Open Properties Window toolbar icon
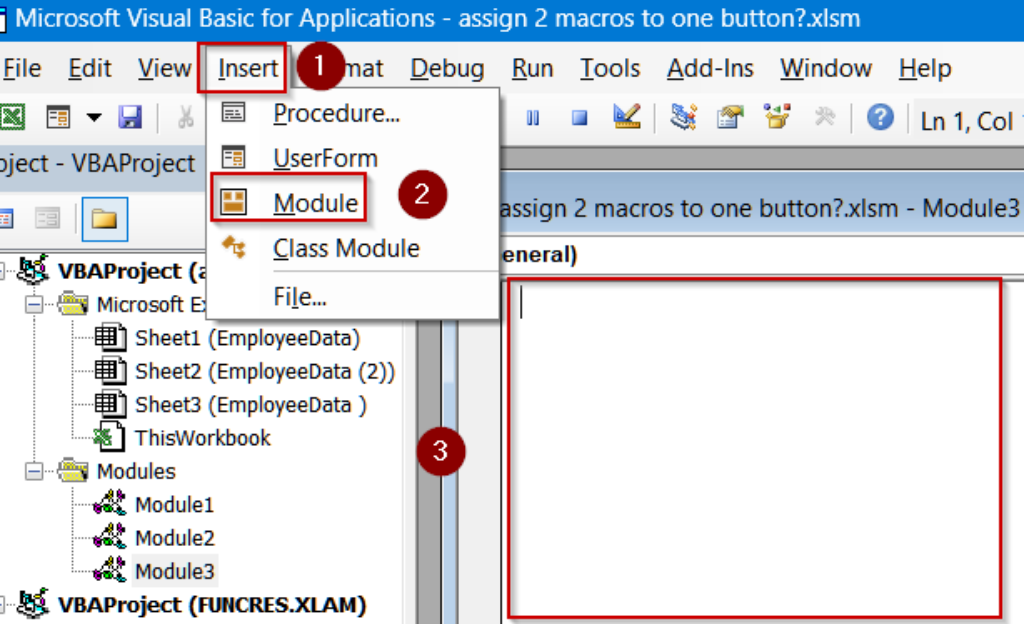 [x=730, y=117]
